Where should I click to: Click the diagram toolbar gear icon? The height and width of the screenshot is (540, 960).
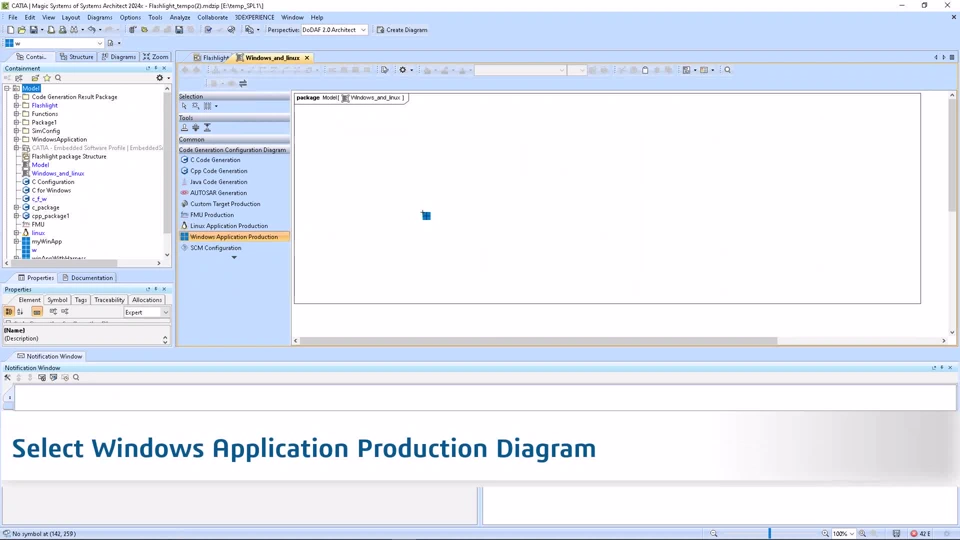coord(403,70)
